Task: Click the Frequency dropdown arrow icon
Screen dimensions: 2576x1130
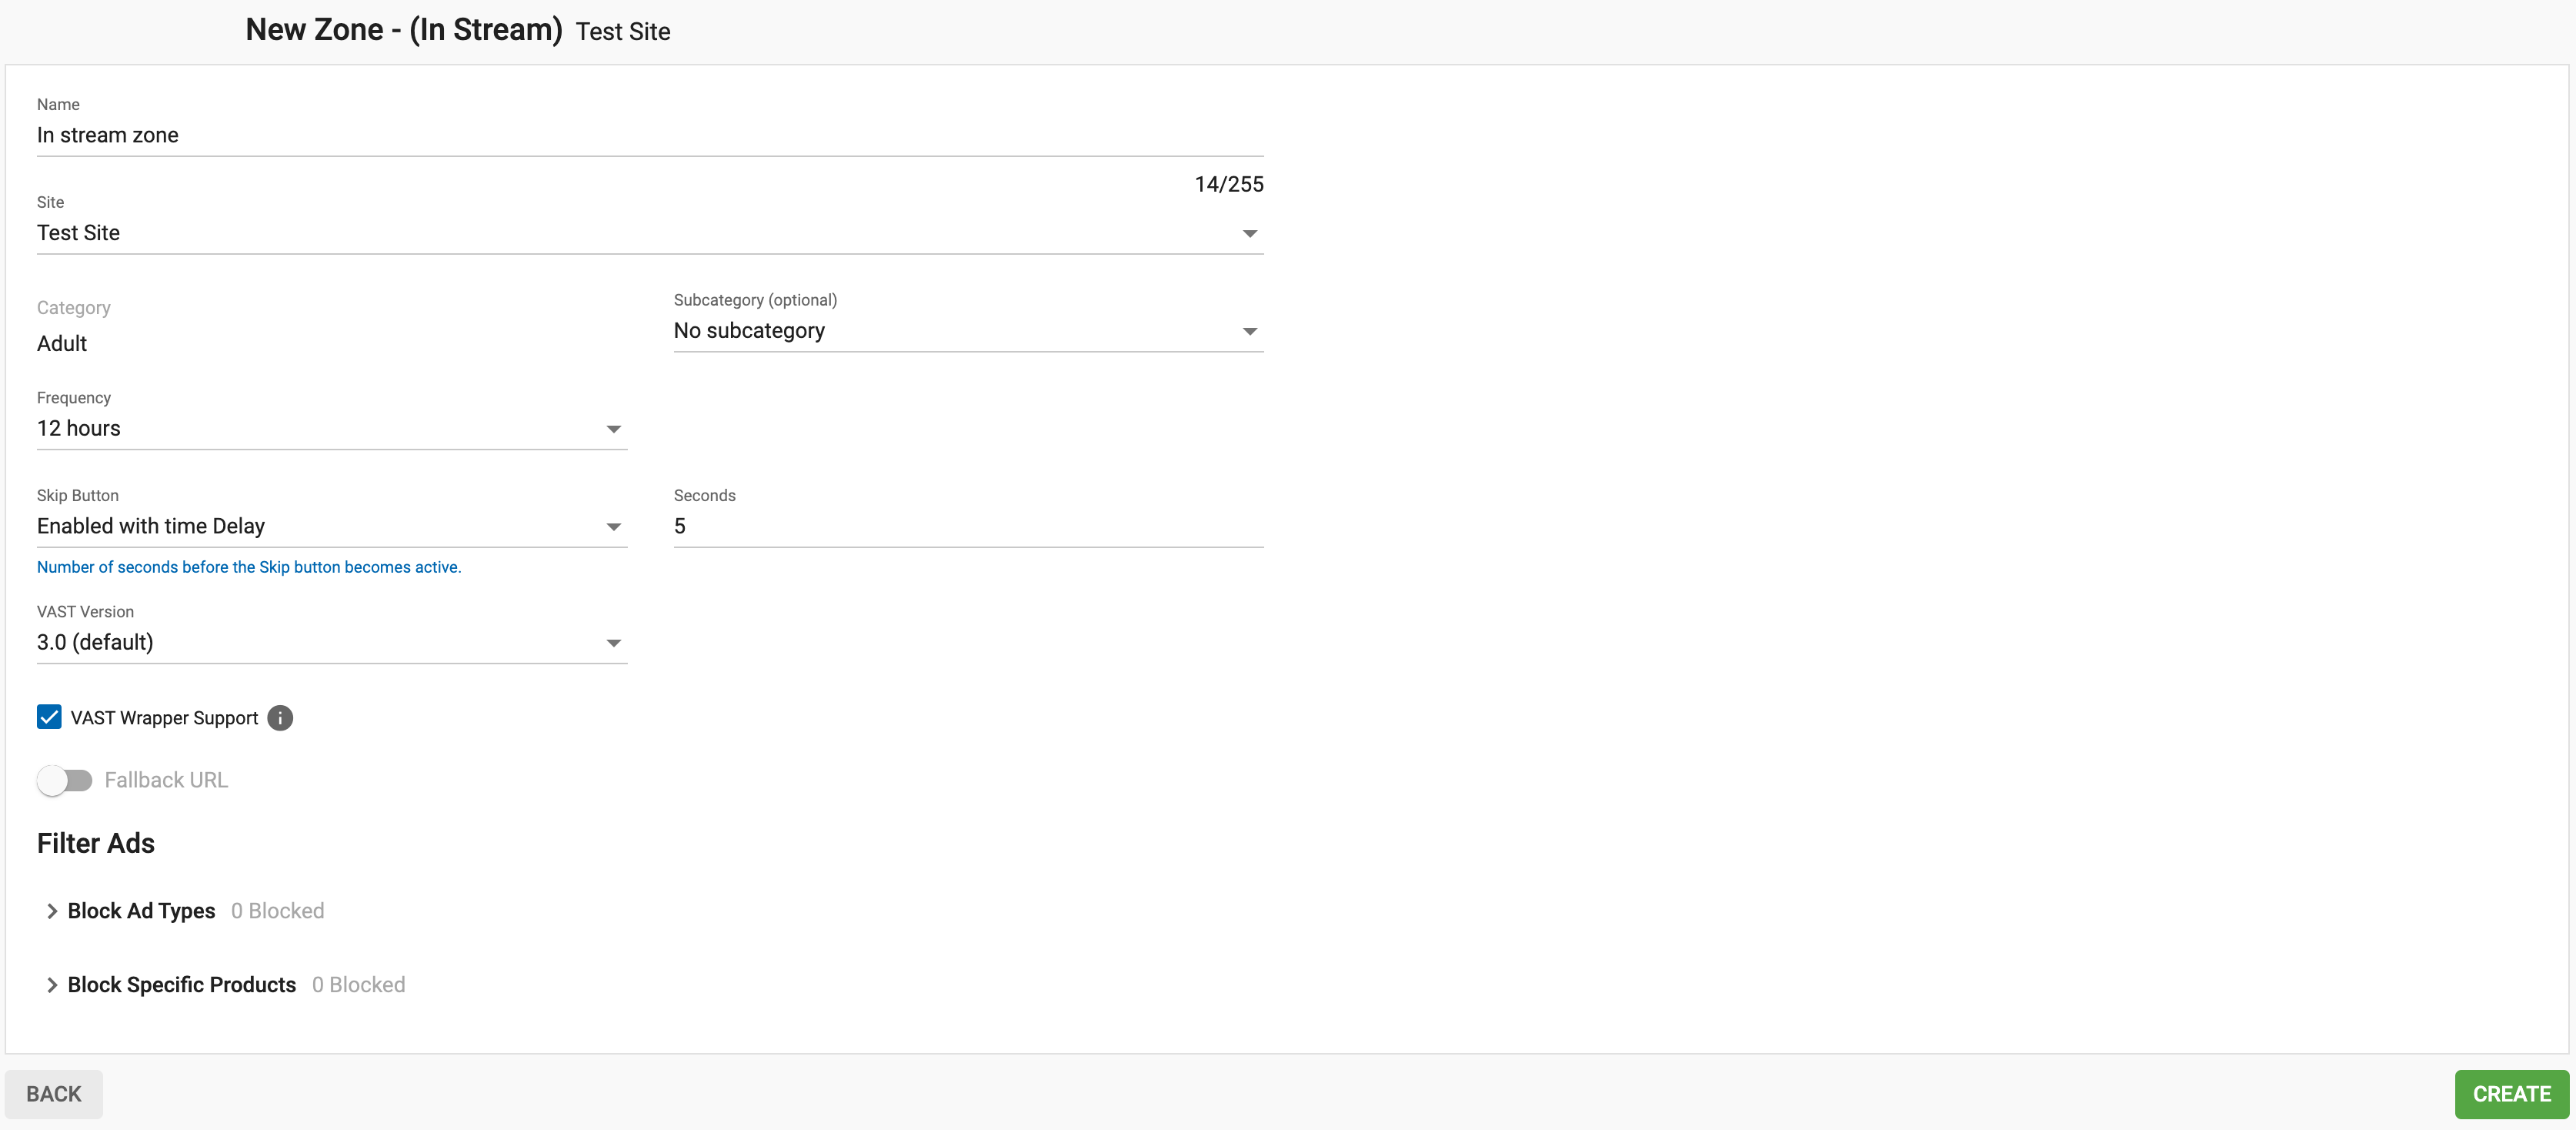Action: (613, 430)
